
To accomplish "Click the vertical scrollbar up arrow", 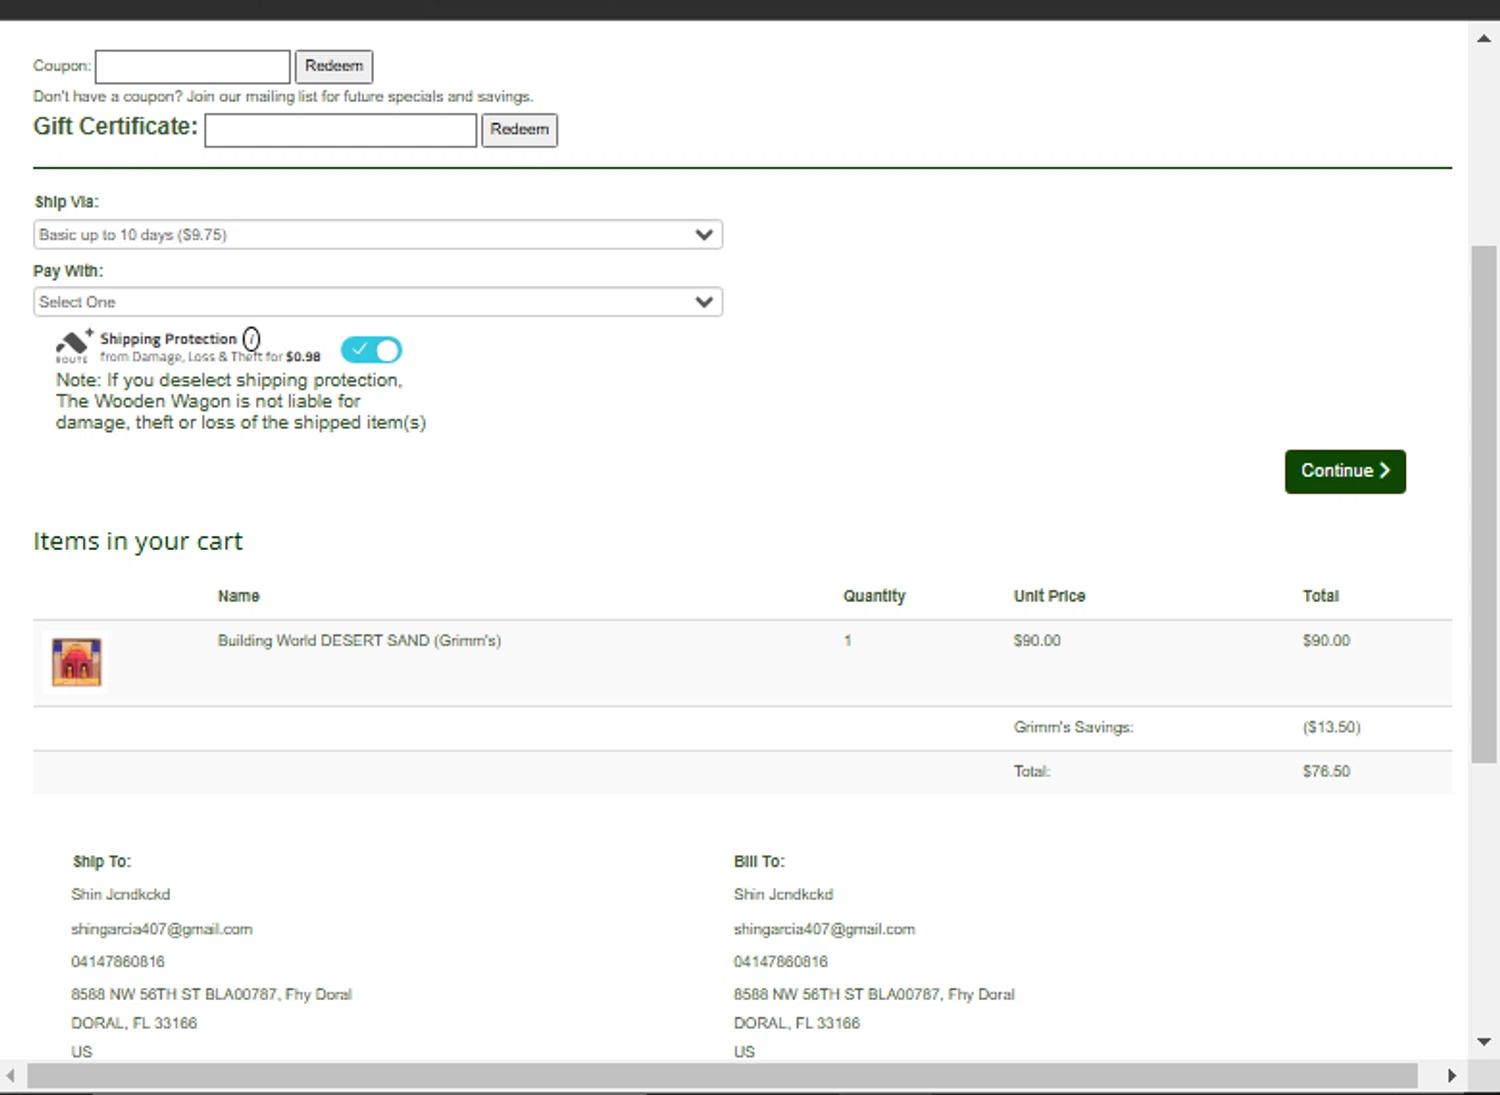I will click(x=1484, y=38).
